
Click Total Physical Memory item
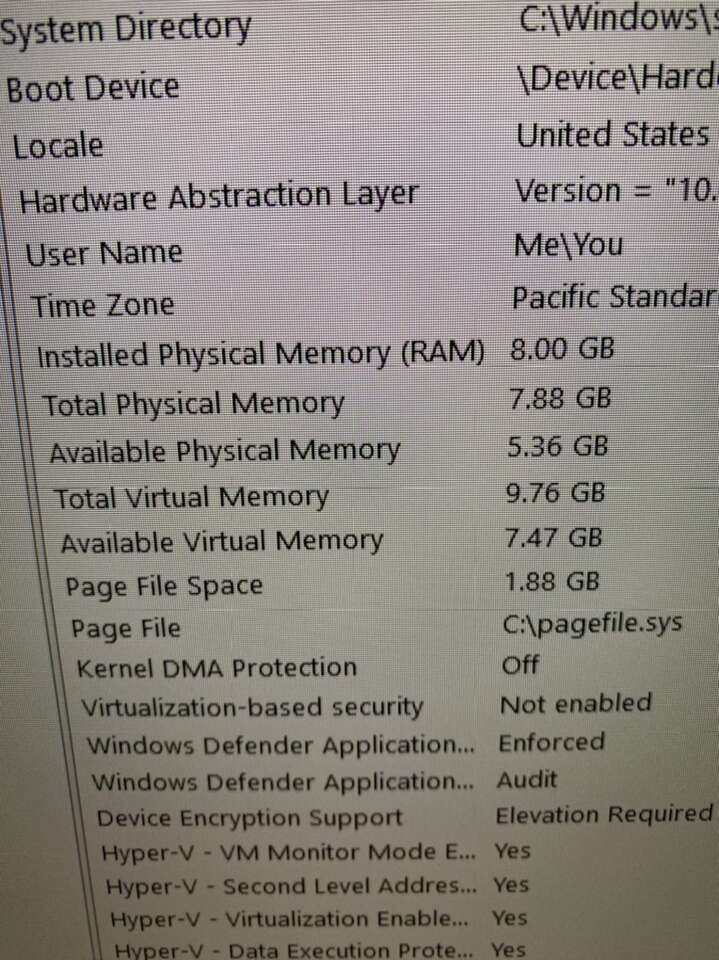point(193,404)
